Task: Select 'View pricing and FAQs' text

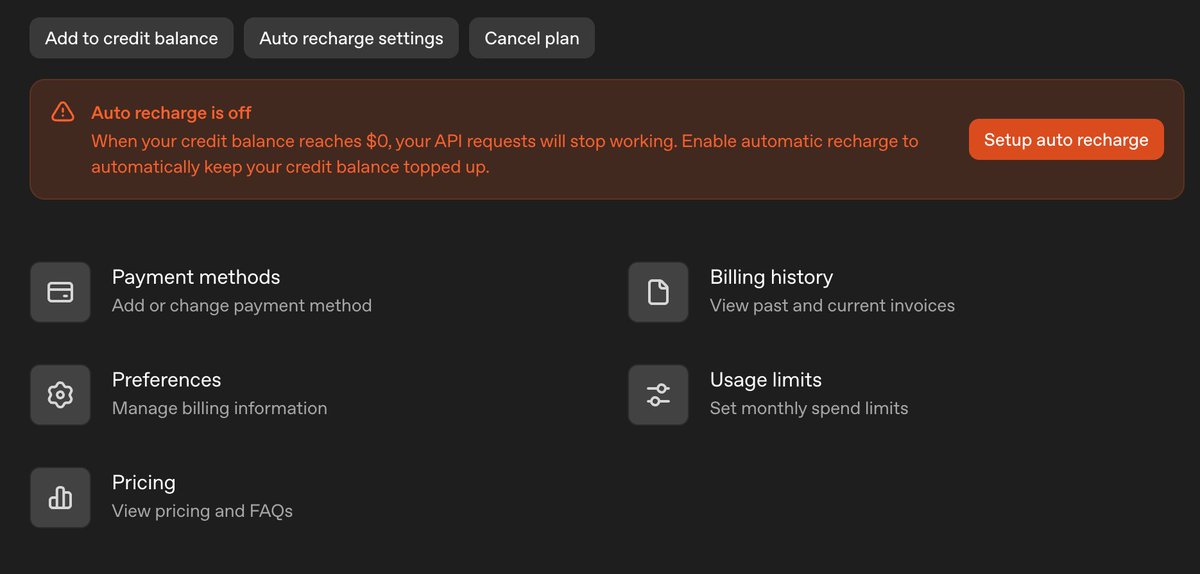Action: click(202, 511)
